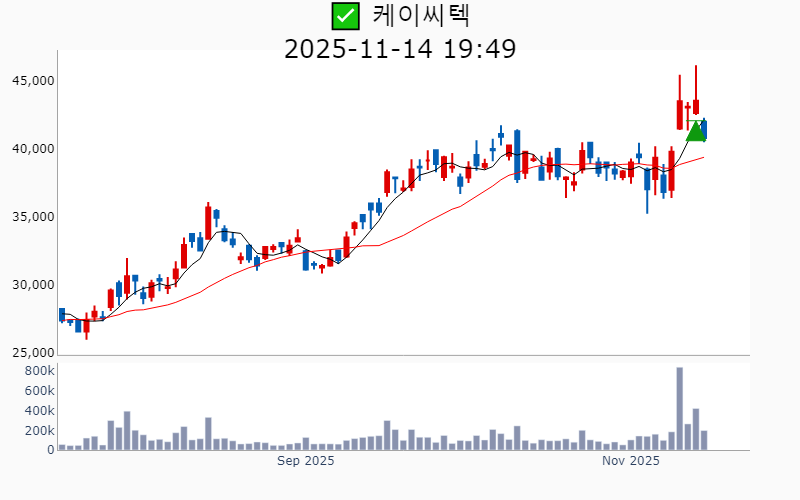Click the timestamp 2025-11-14 19:49
The width and height of the screenshot is (800, 500).
tap(400, 48)
